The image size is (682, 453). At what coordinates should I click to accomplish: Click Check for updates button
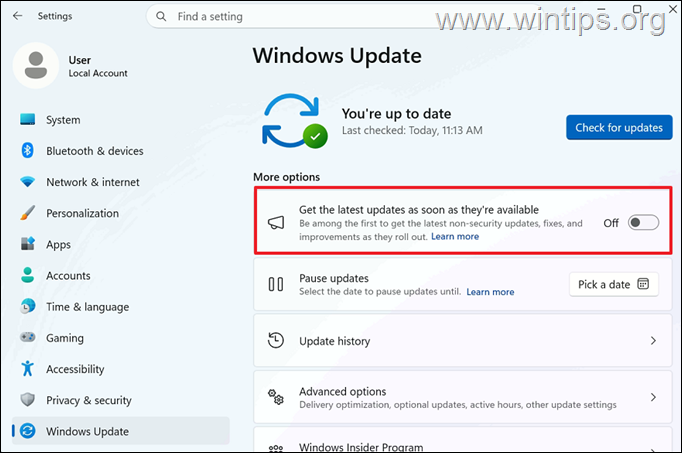tap(619, 127)
